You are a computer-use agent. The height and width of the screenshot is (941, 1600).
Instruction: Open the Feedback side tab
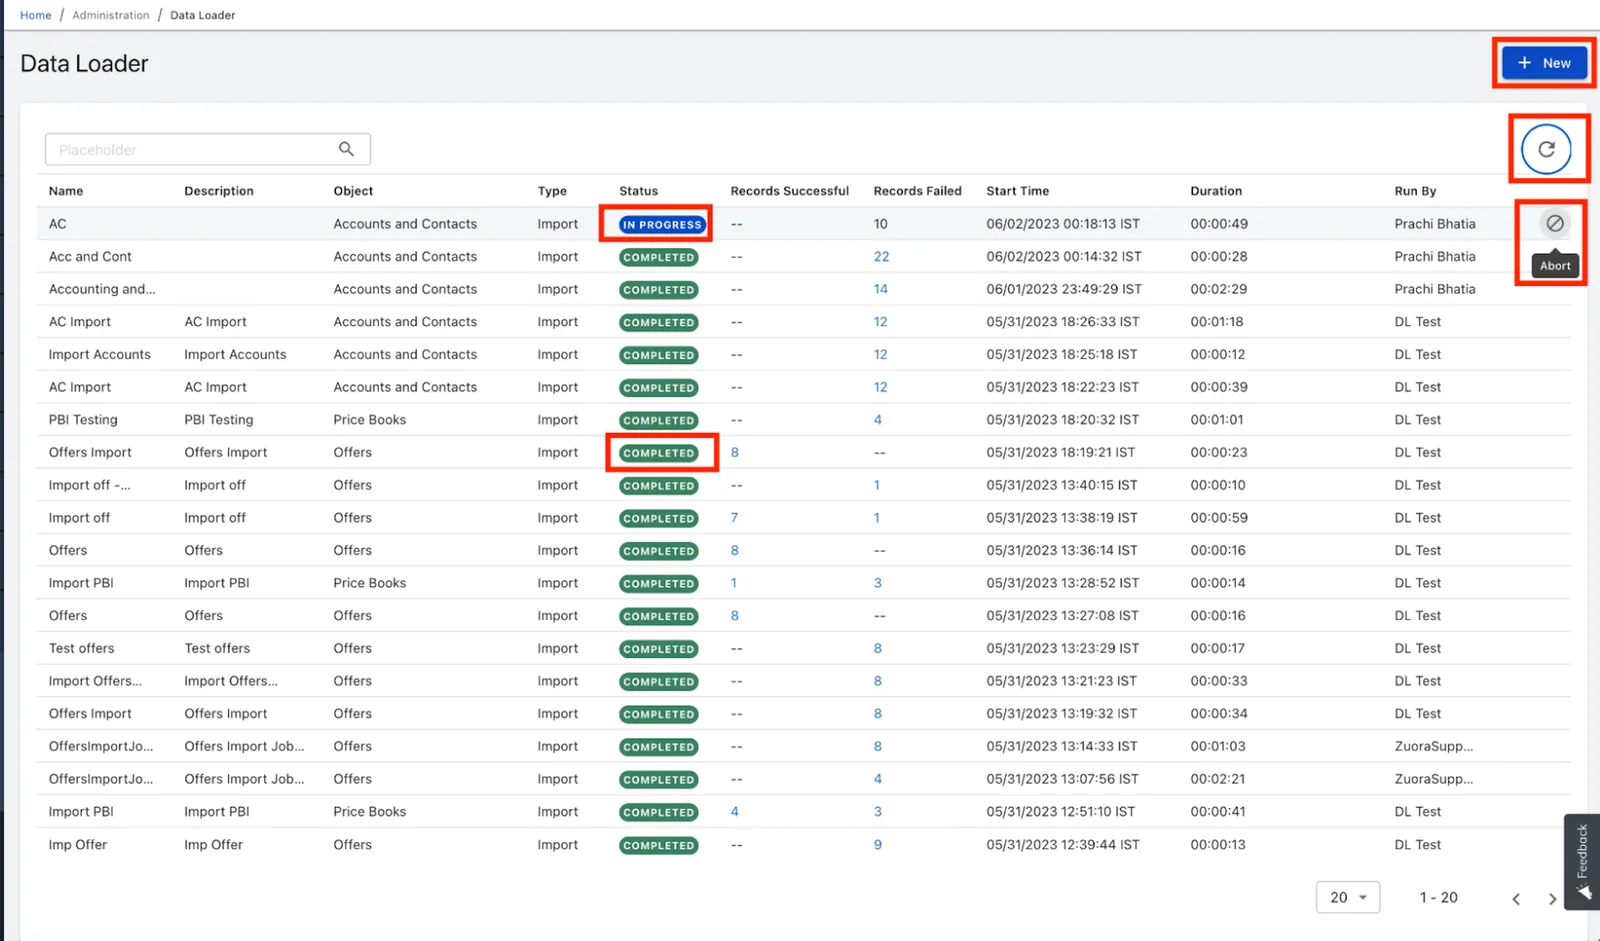1582,861
